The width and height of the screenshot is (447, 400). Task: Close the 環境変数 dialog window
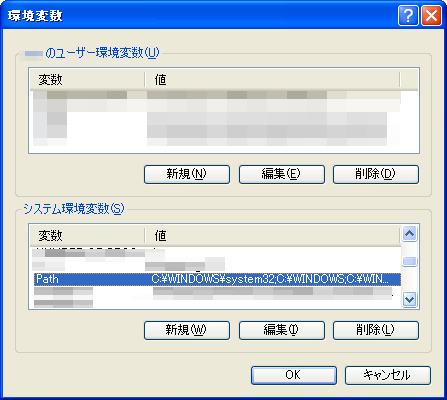pyautogui.click(x=431, y=15)
